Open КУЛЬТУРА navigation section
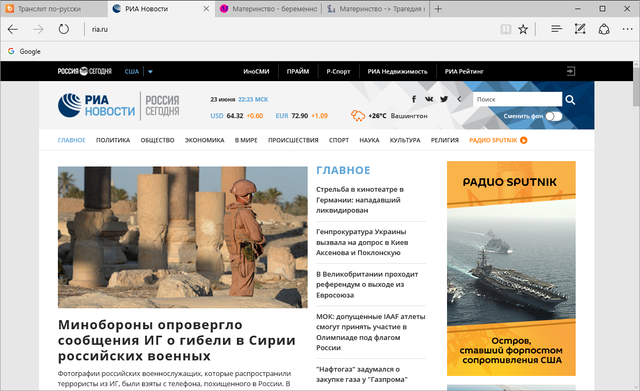640x391 pixels. pyautogui.click(x=405, y=140)
